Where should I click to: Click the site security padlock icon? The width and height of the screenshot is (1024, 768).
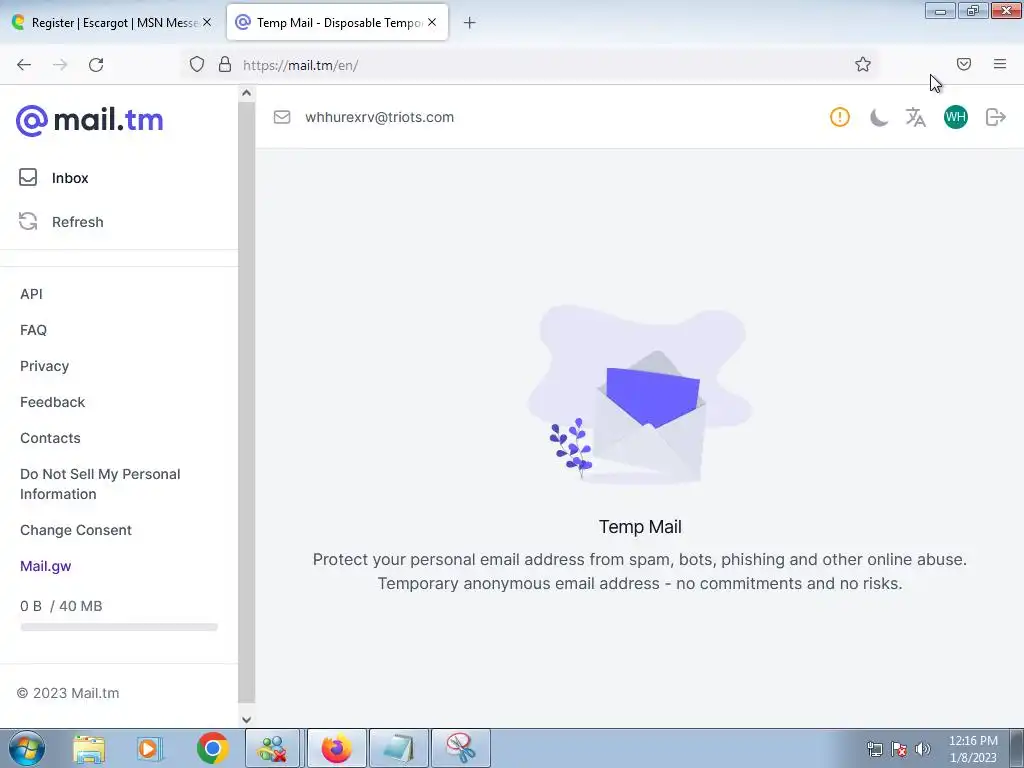tap(225, 64)
